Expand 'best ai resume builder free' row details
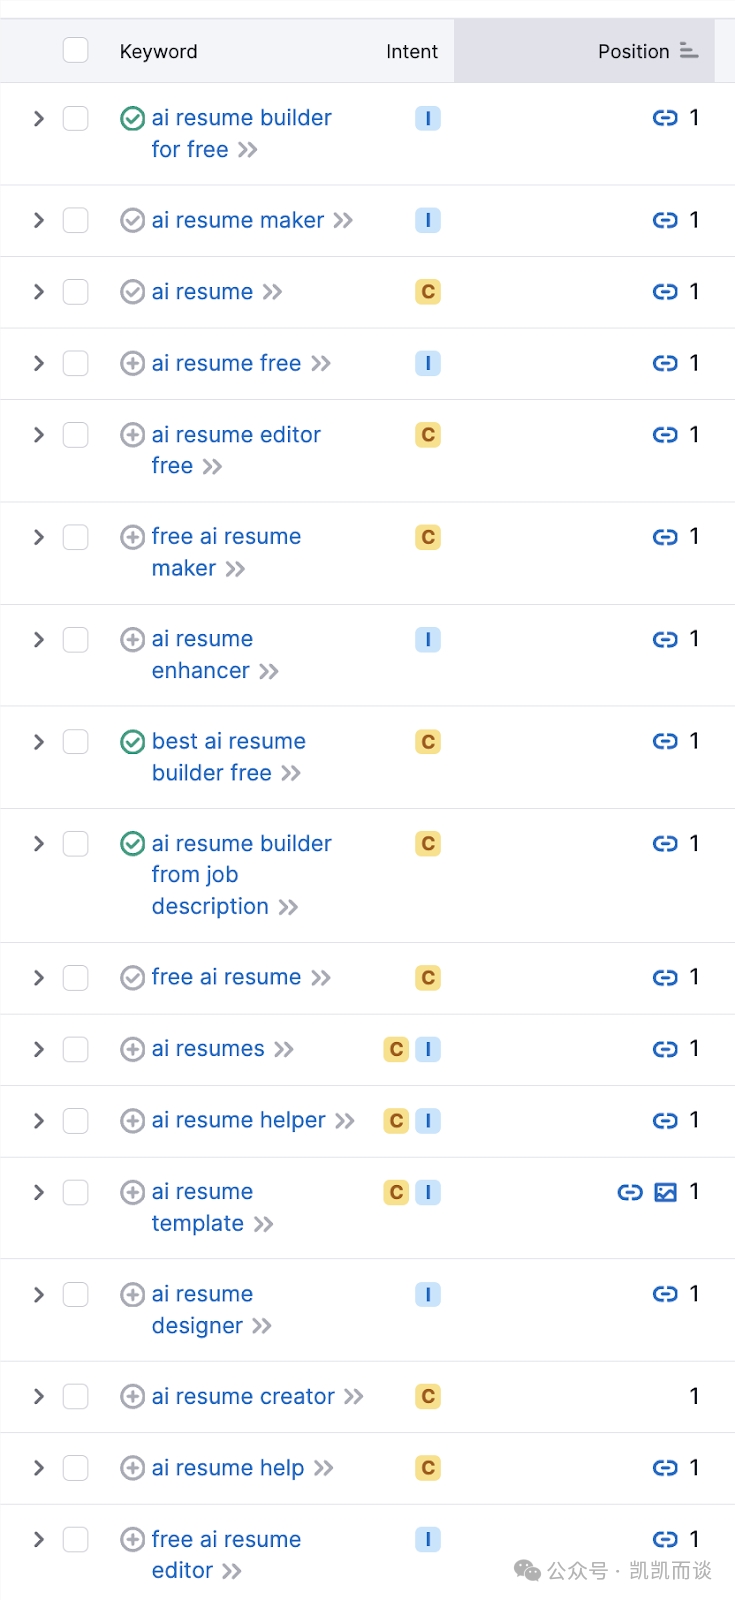The height and width of the screenshot is (1600, 735). (39, 742)
